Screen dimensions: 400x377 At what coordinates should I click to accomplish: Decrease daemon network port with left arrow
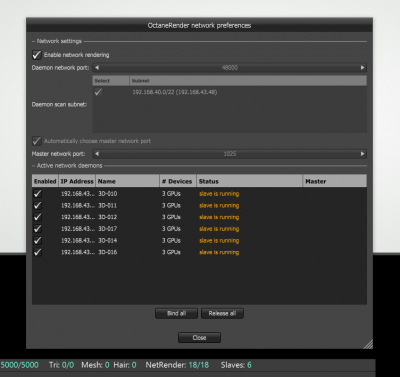click(97, 68)
